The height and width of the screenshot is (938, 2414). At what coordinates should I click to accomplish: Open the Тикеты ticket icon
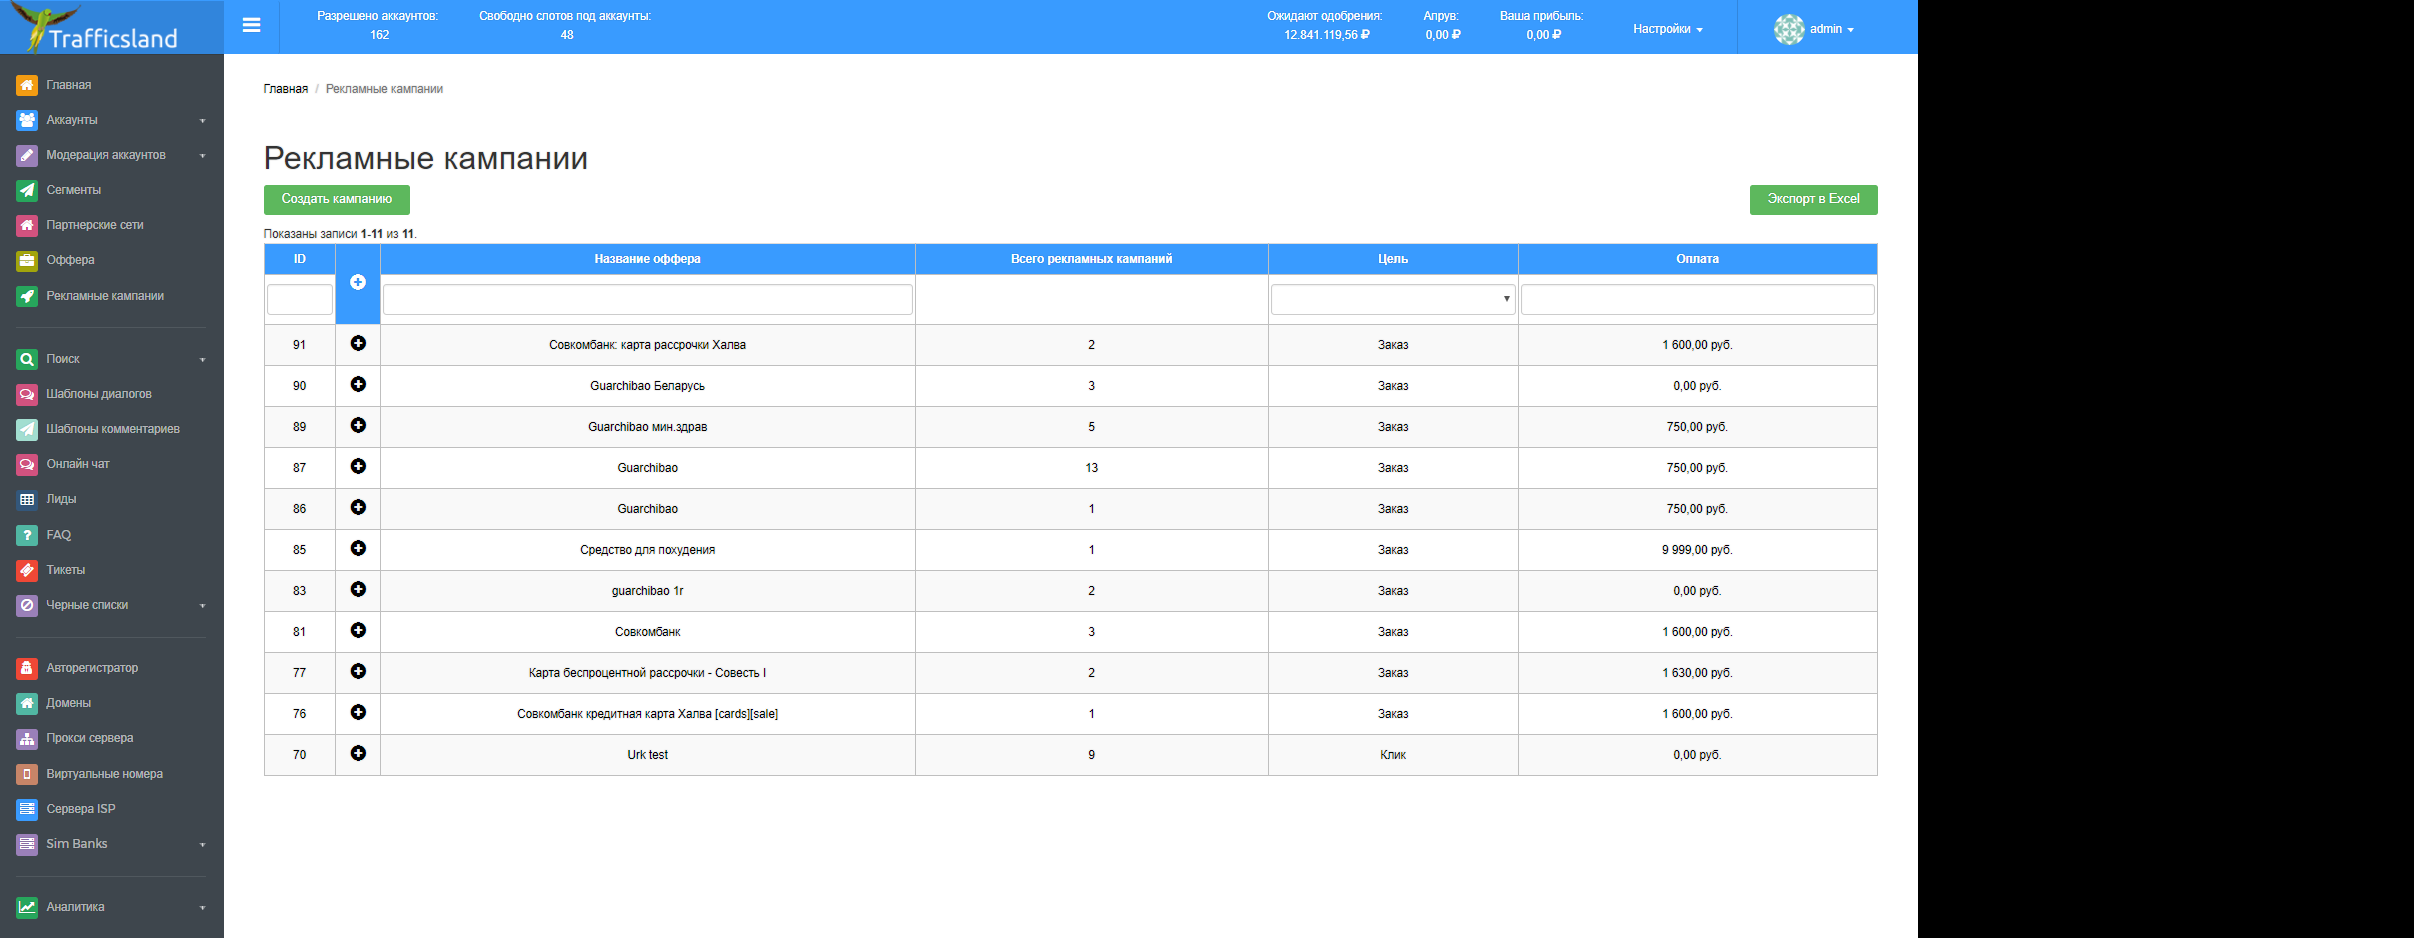coord(27,570)
